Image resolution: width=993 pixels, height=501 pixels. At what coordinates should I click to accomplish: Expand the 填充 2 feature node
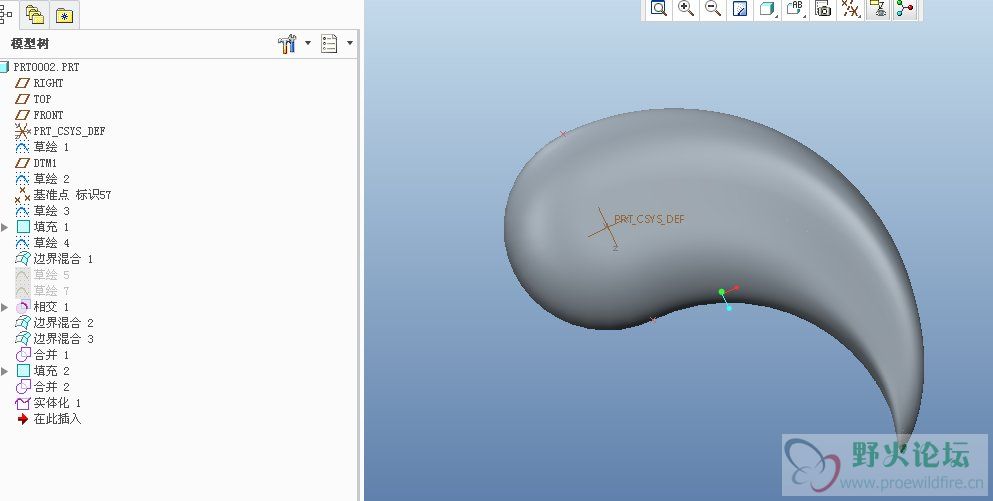pos(5,371)
